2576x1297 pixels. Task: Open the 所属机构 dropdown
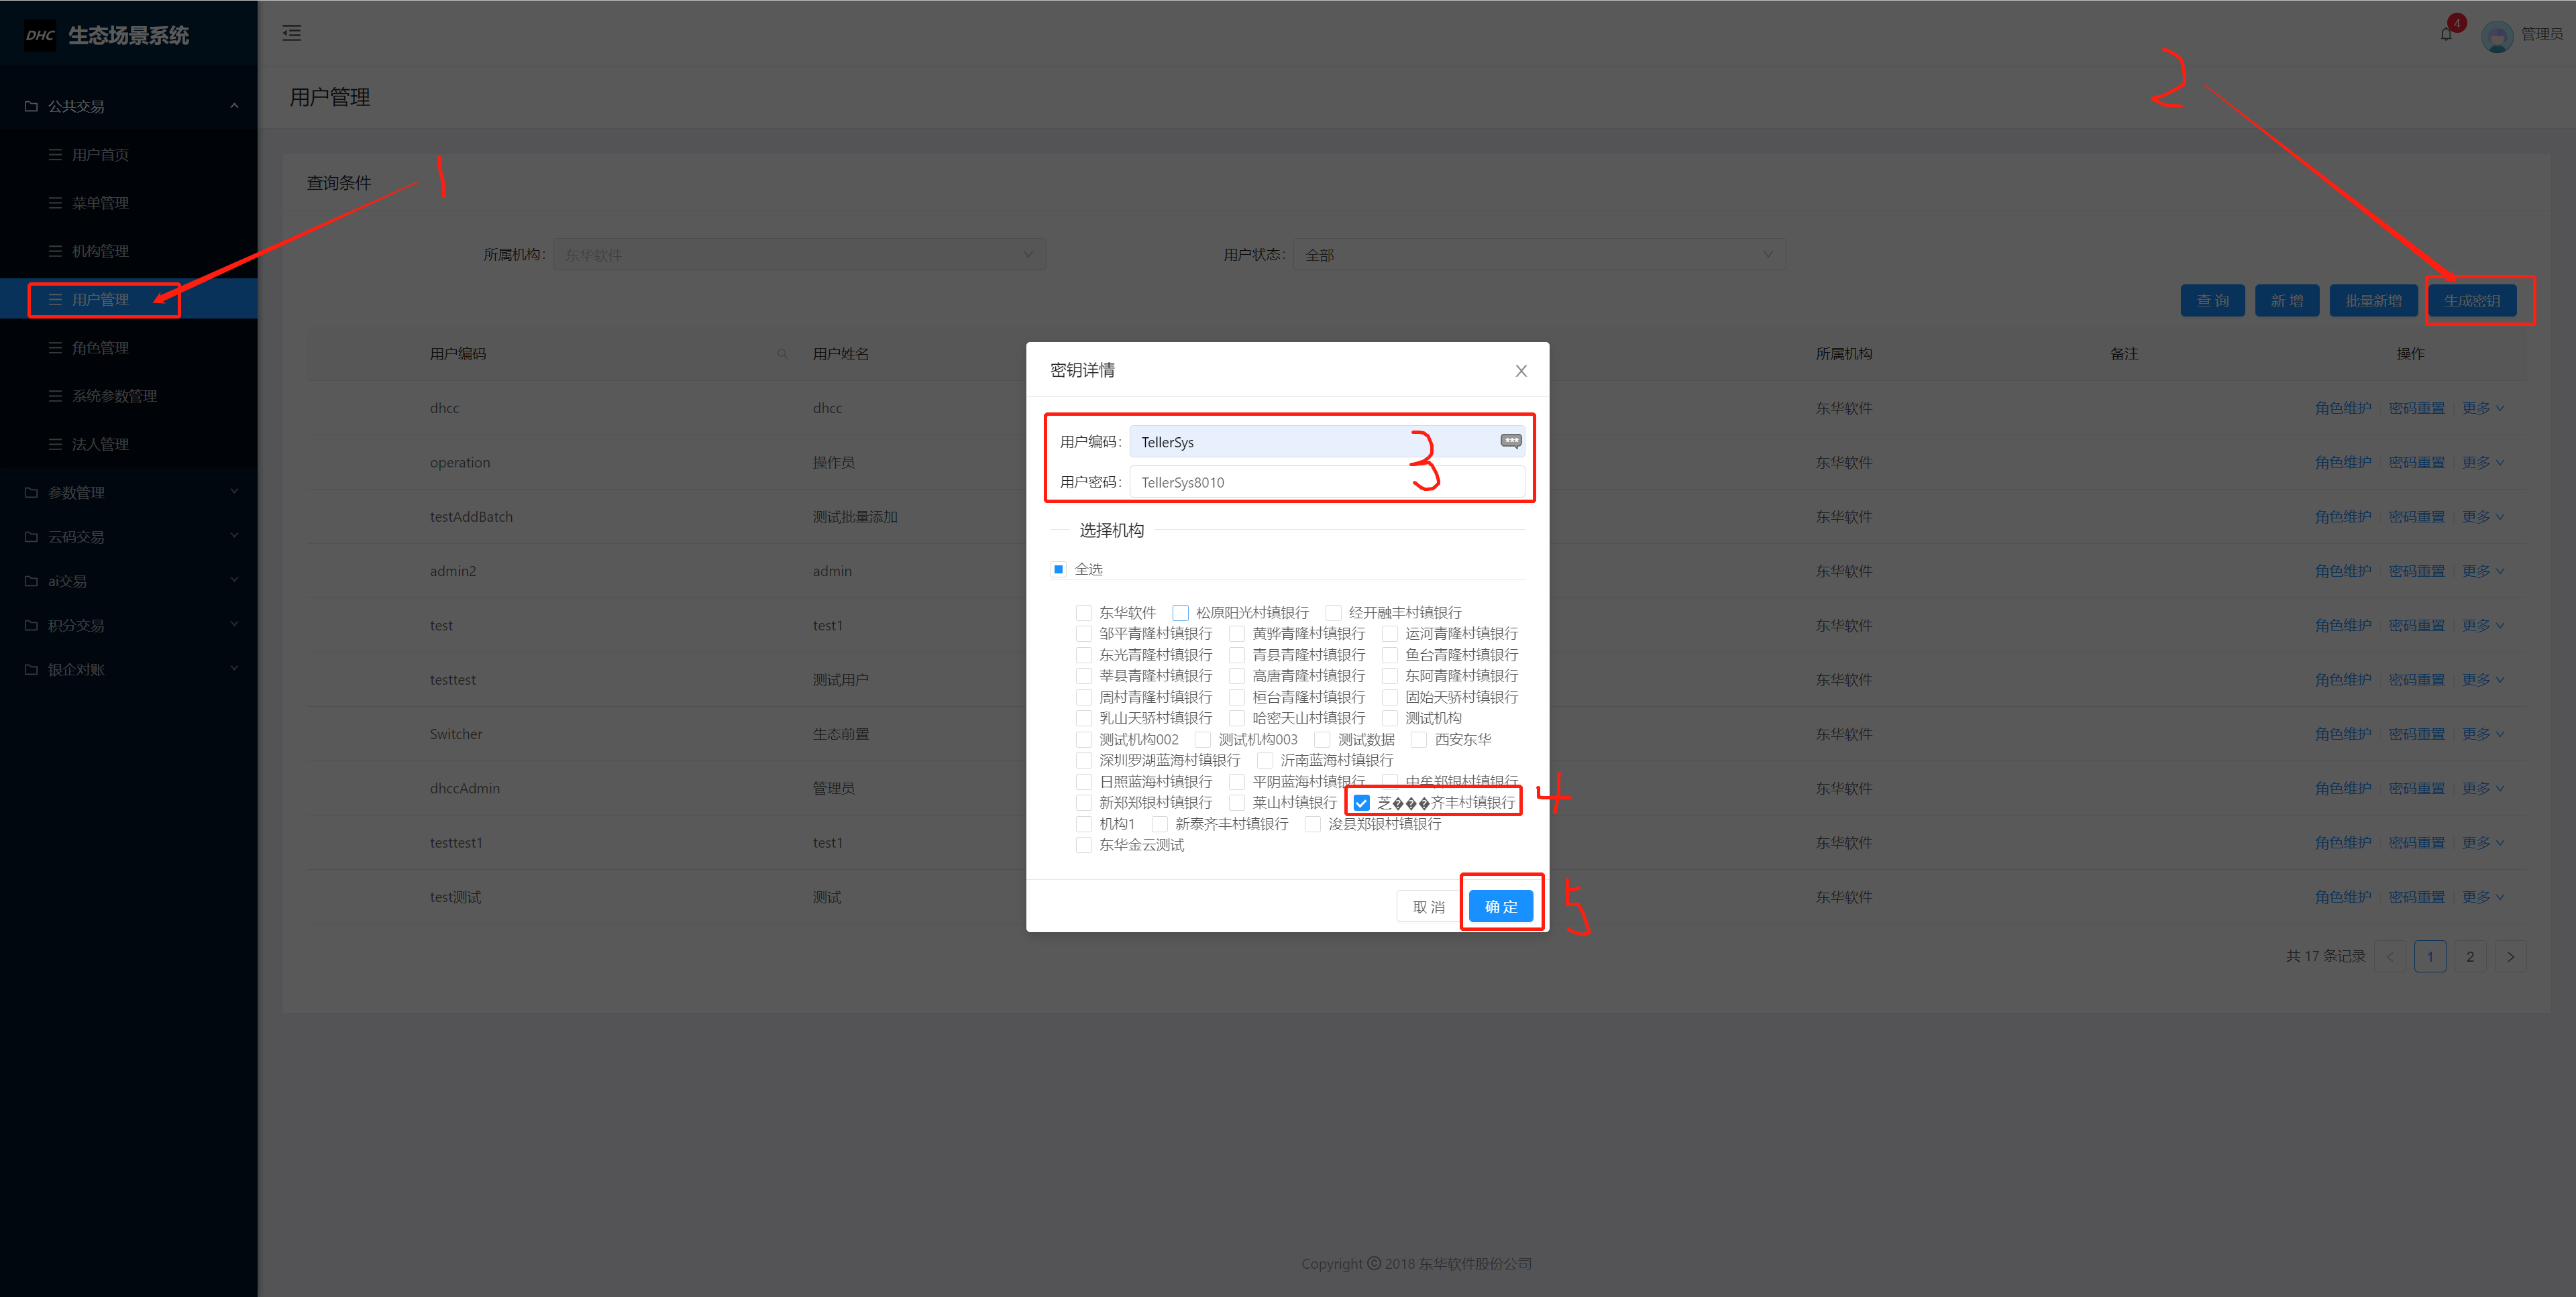pos(800,255)
